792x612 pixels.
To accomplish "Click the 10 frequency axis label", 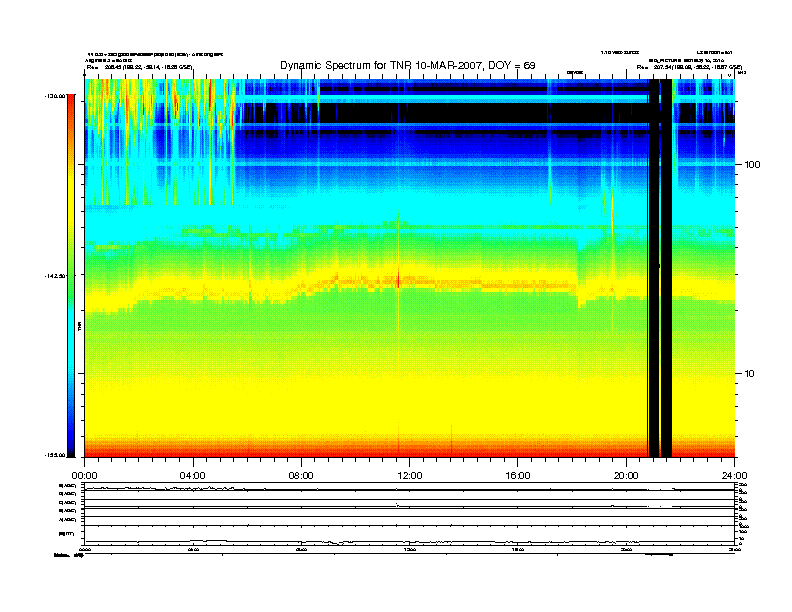I will tap(749, 374).
